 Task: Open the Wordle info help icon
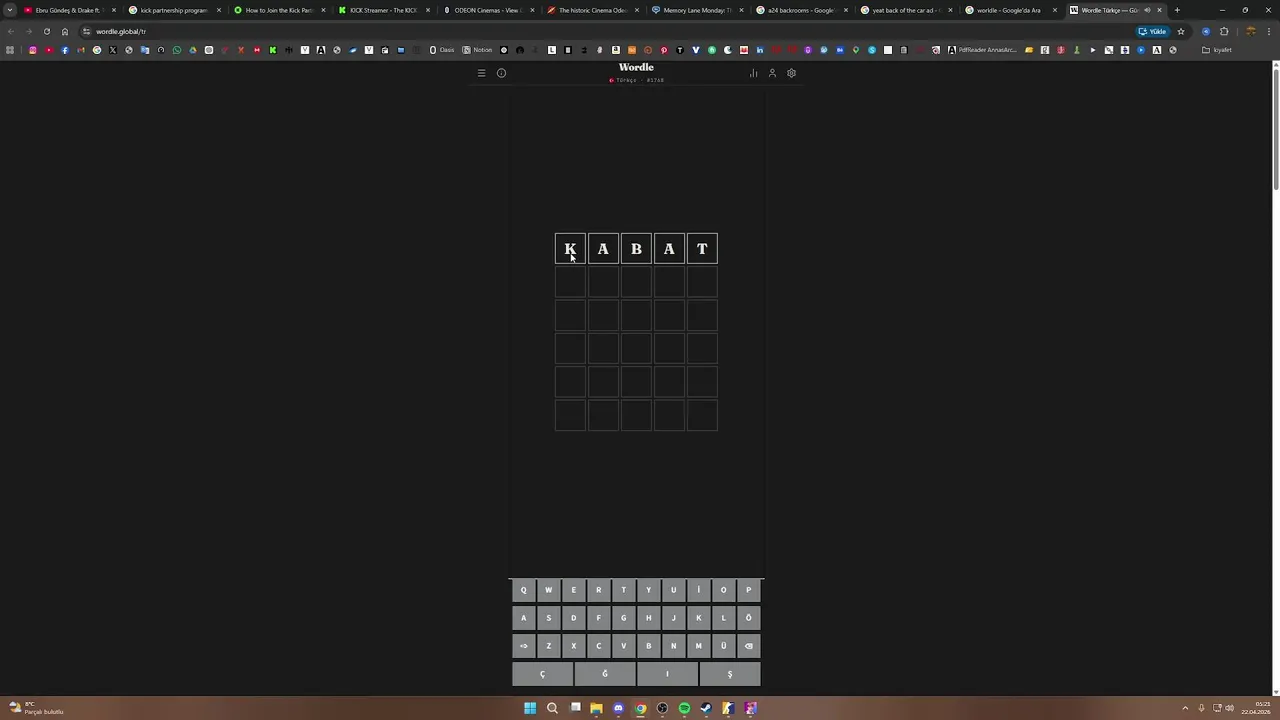tap(501, 73)
